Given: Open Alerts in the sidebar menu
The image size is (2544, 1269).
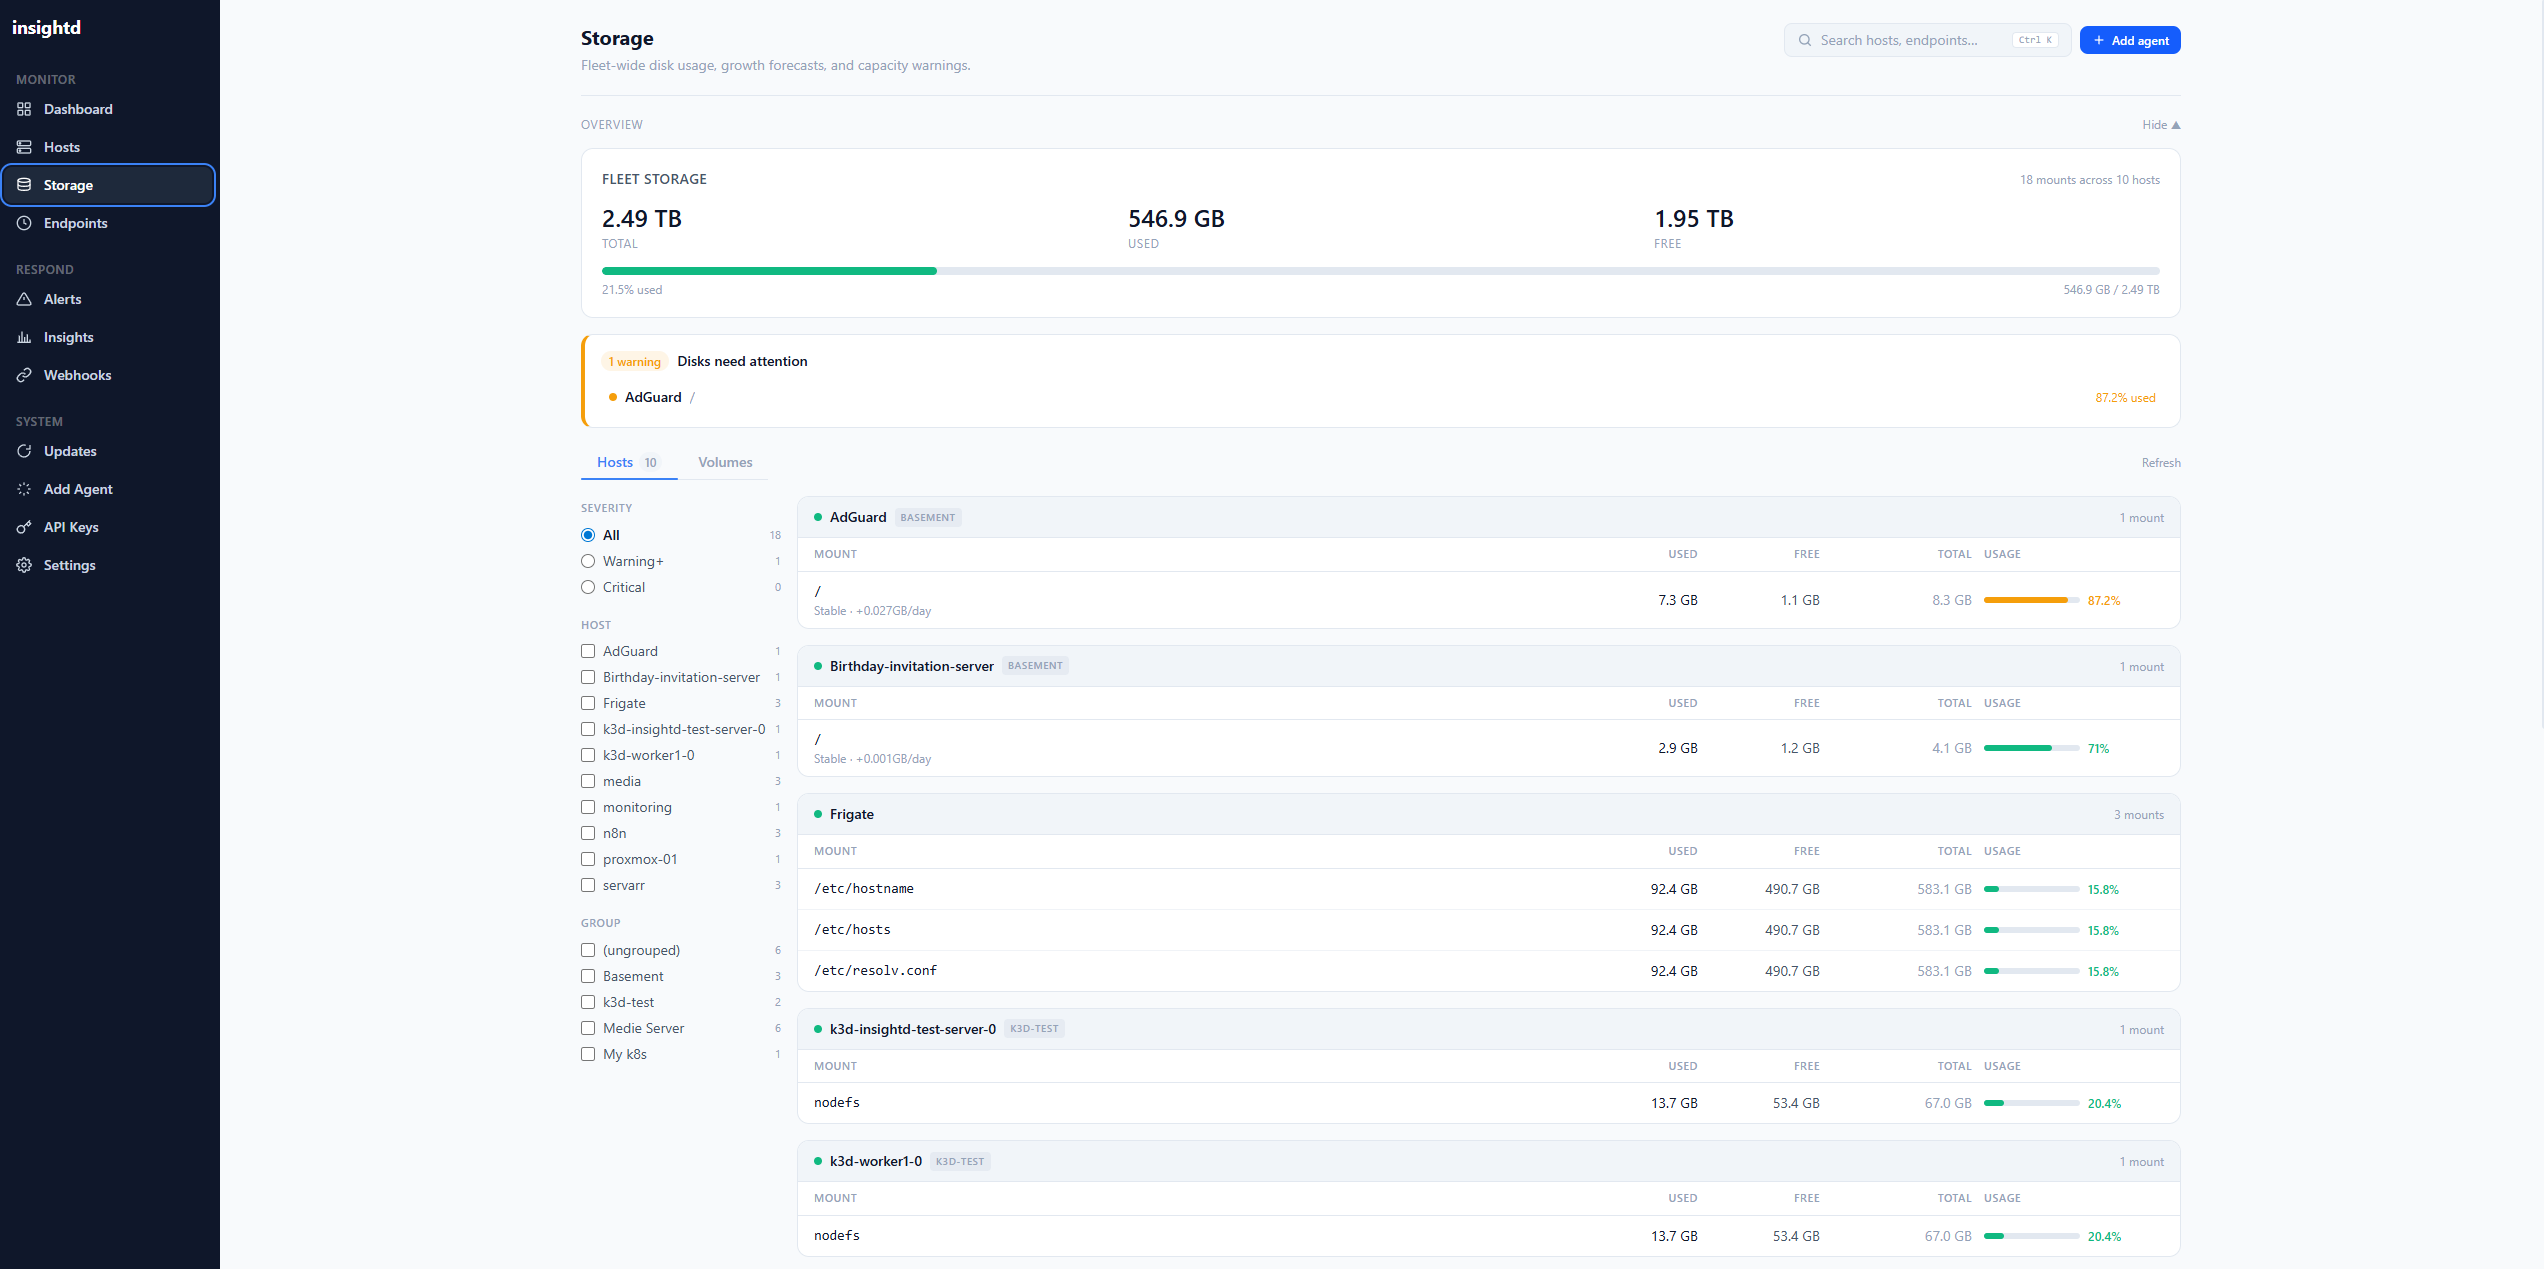Looking at the screenshot, I should point(108,299).
